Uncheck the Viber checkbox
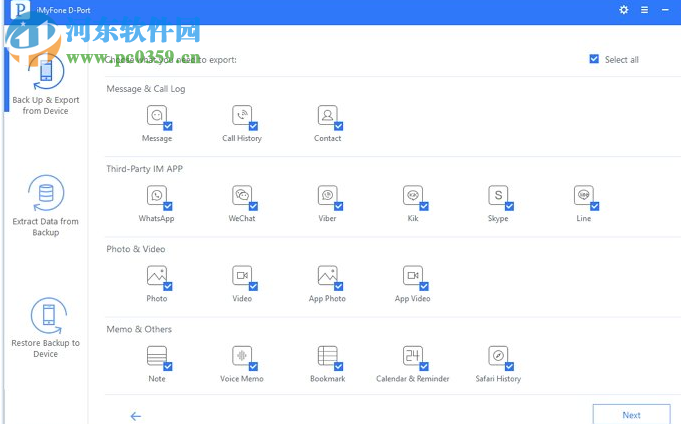 point(339,206)
